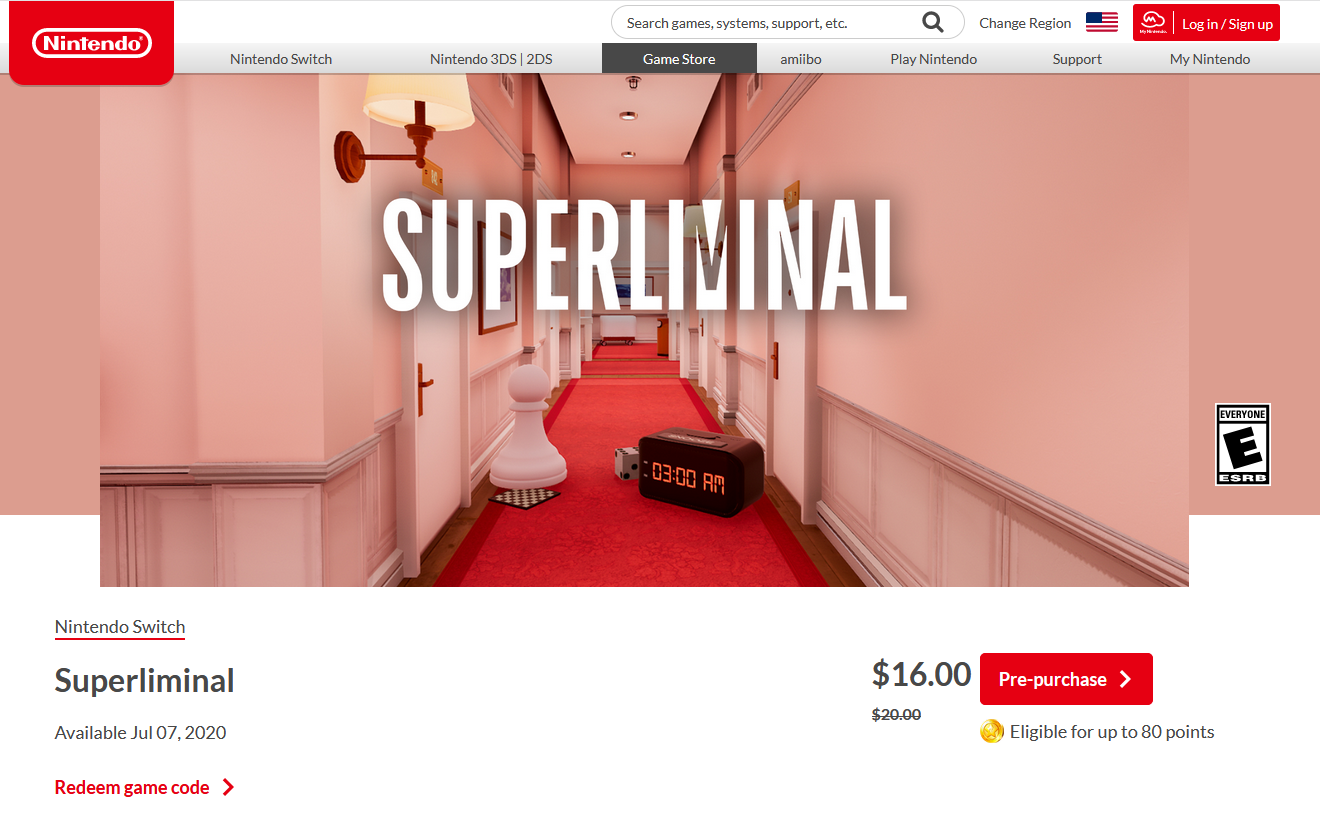Click the gold points coin icon
The width and height of the screenshot is (1320, 830).
[x=991, y=732]
